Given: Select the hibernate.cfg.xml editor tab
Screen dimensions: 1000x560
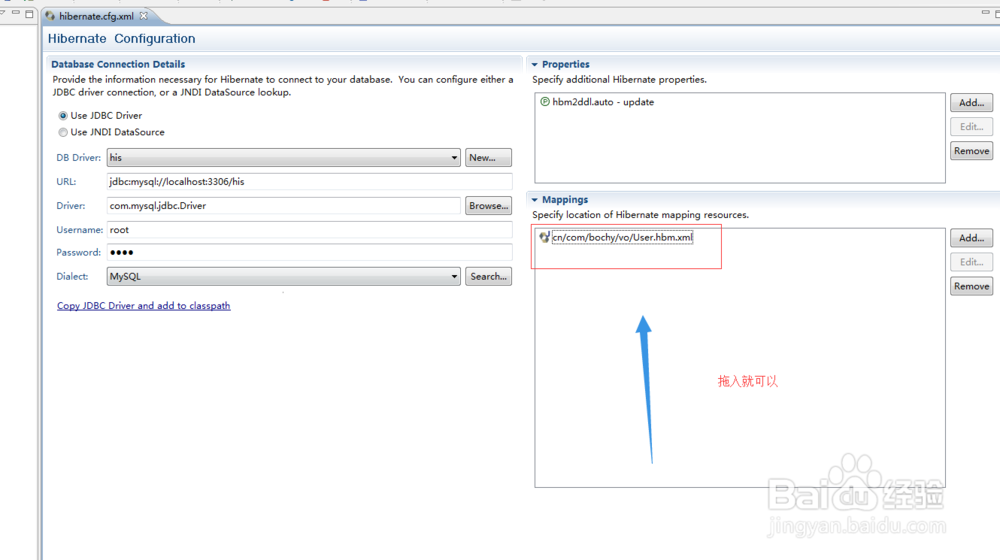Looking at the screenshot, I should click(x=96, y=16).
